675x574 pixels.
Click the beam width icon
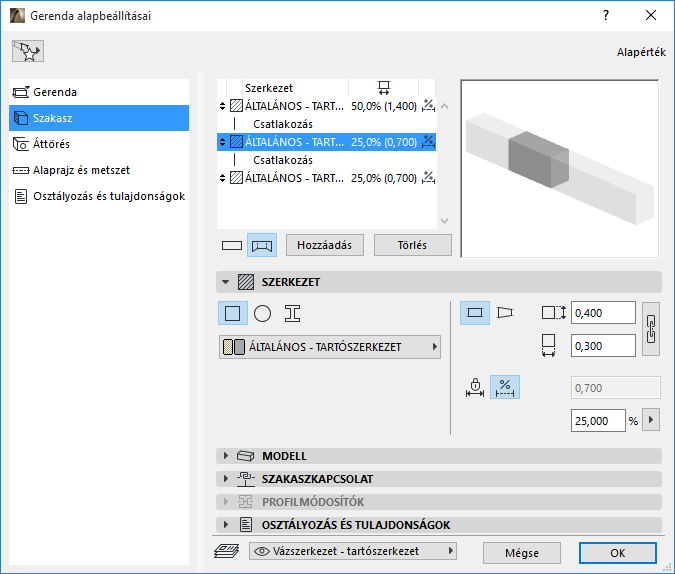[548, 345]
